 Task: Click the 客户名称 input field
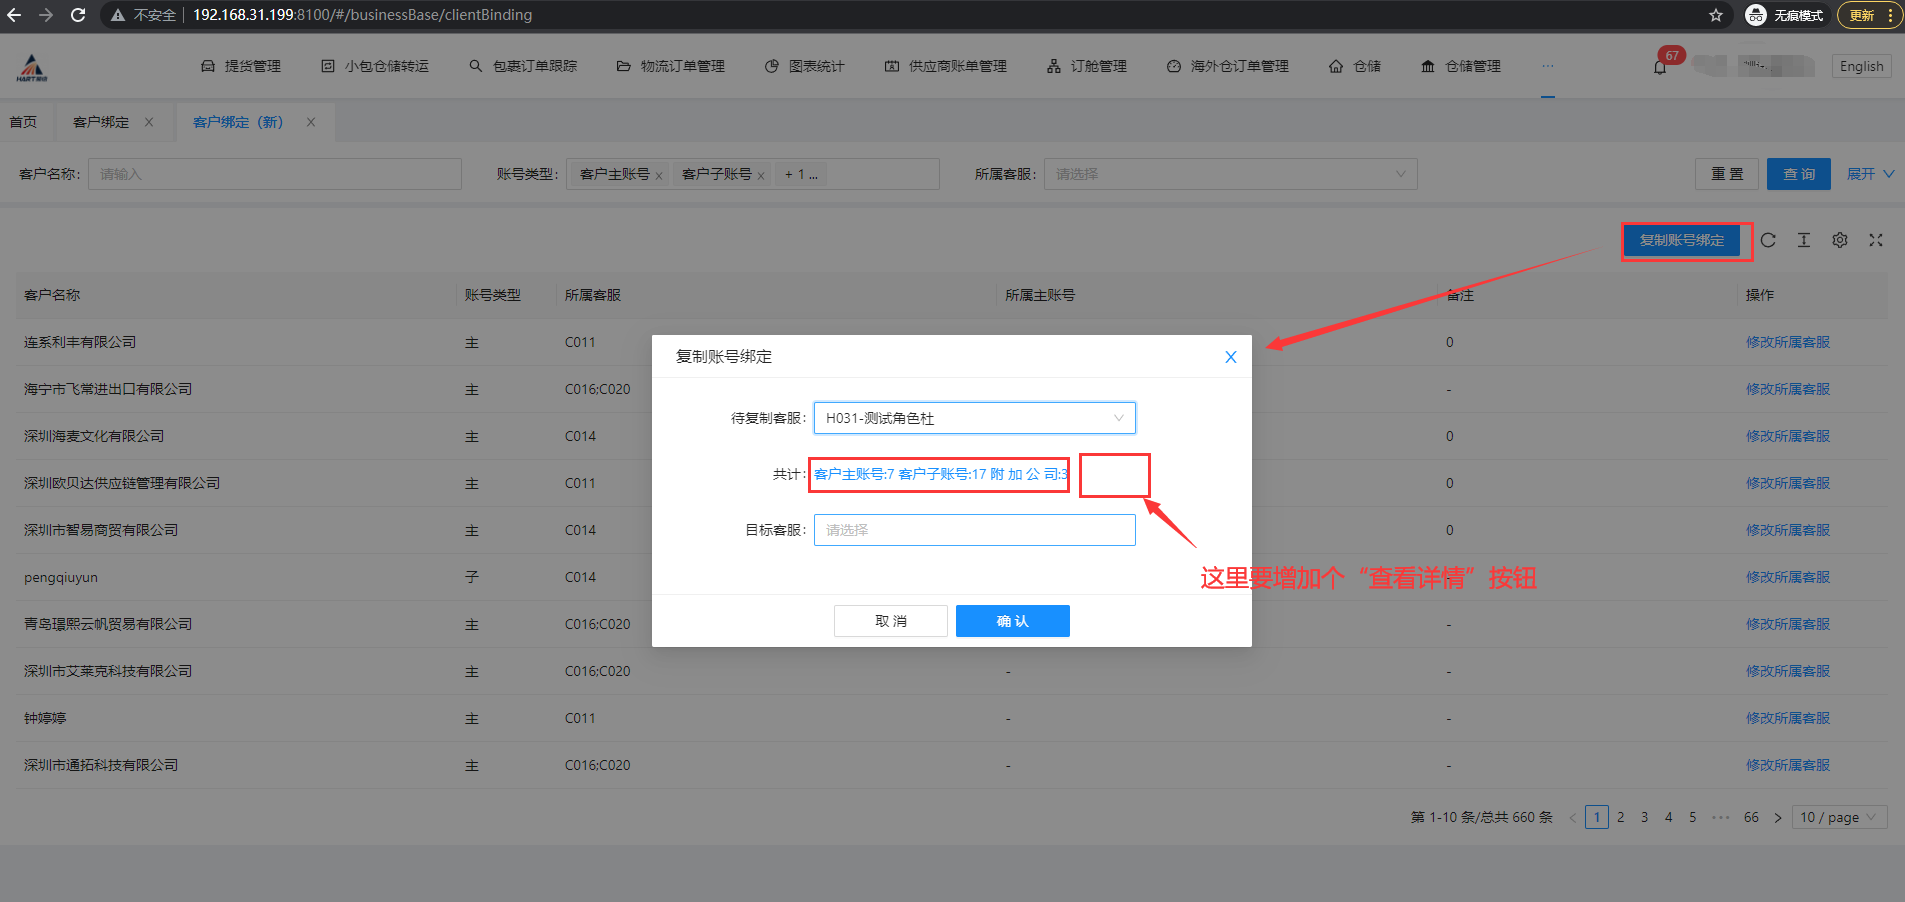275,174
